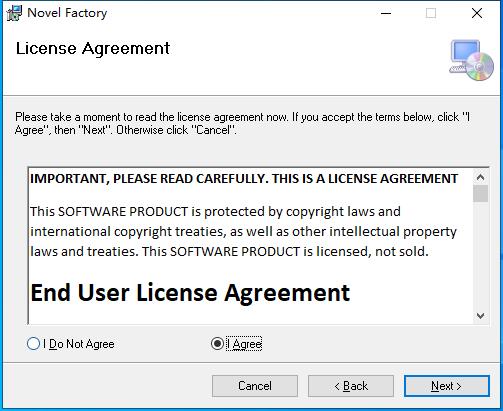Click the End User License Agreement heading

click(190, 293)
